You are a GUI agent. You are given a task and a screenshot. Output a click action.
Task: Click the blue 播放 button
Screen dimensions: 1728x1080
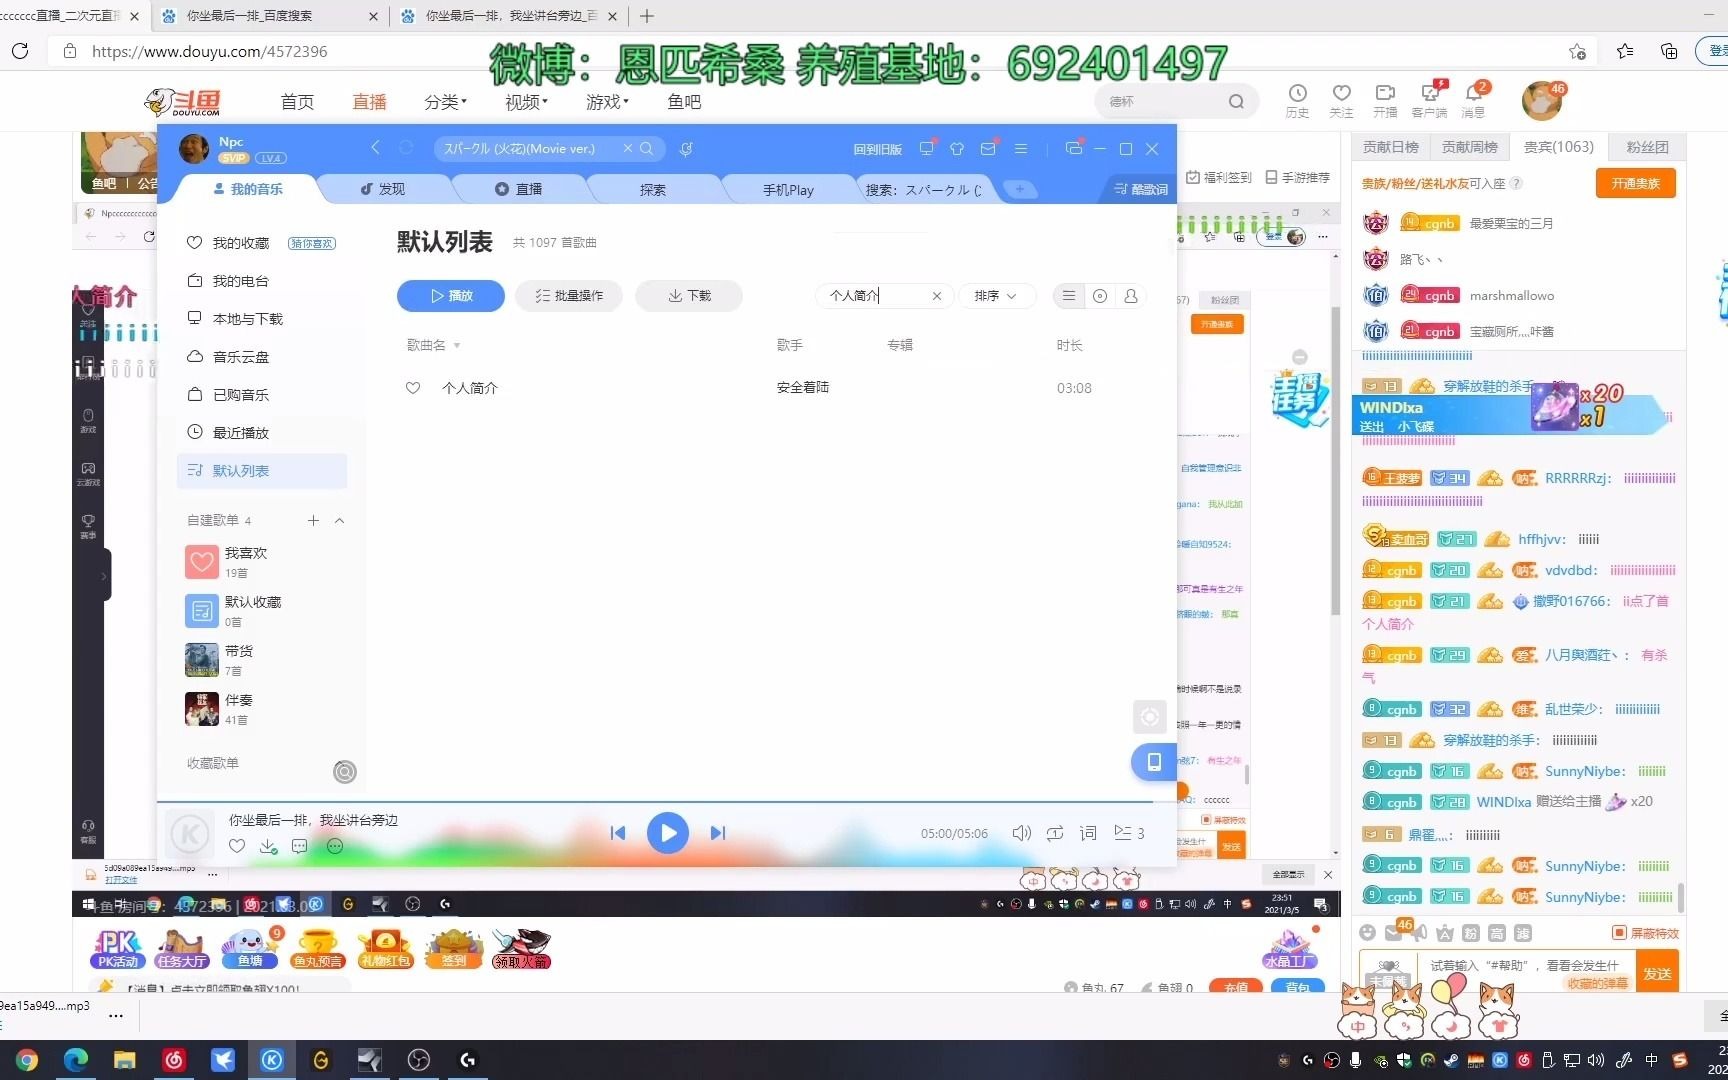point(451,296)
